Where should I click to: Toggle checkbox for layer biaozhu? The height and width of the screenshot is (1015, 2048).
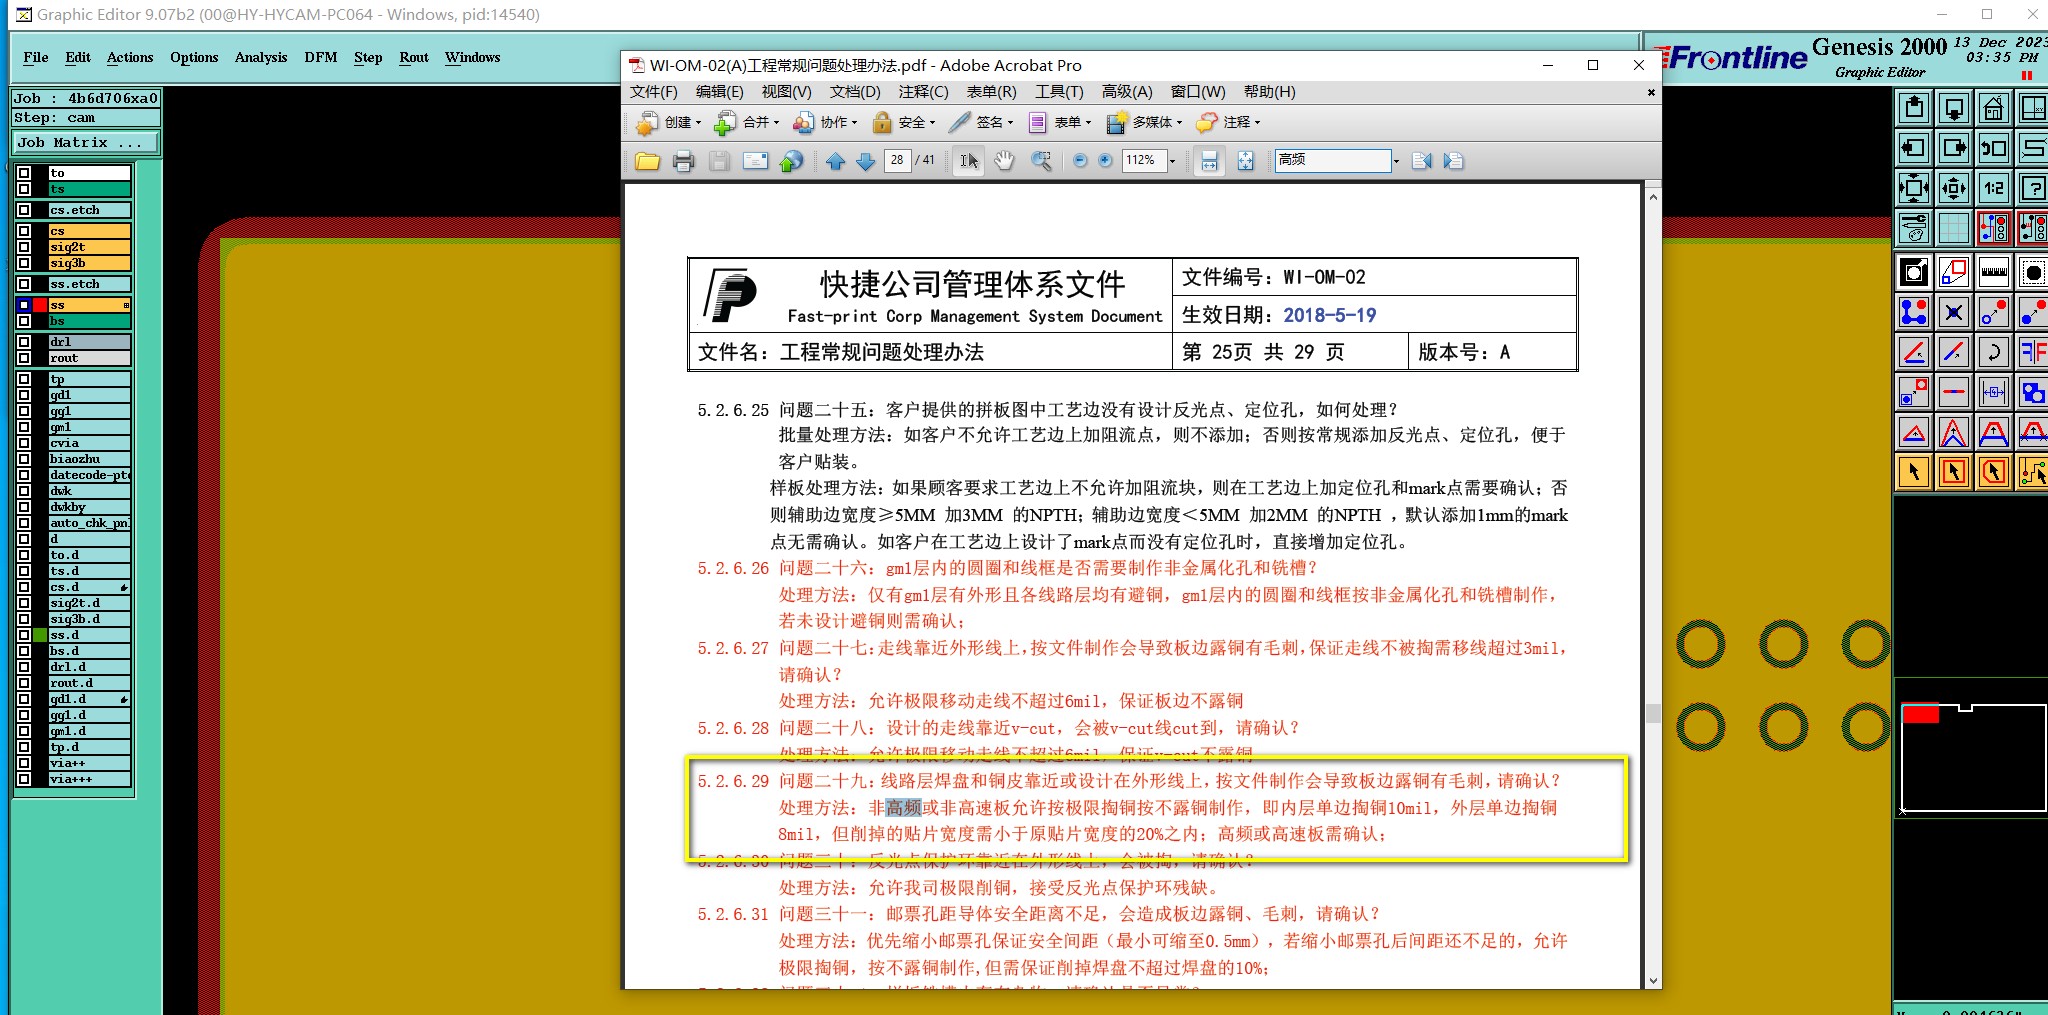coord(24,459)
